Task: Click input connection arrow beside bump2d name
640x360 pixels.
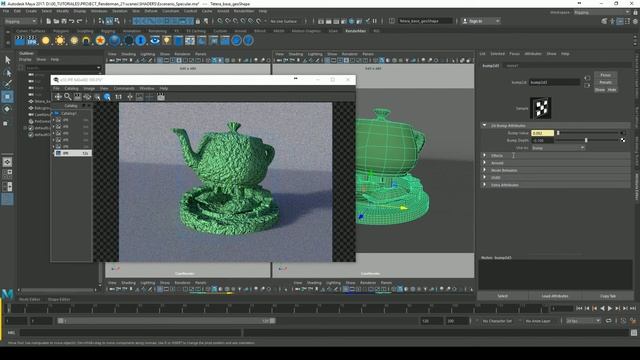Action: pos(587,78)
